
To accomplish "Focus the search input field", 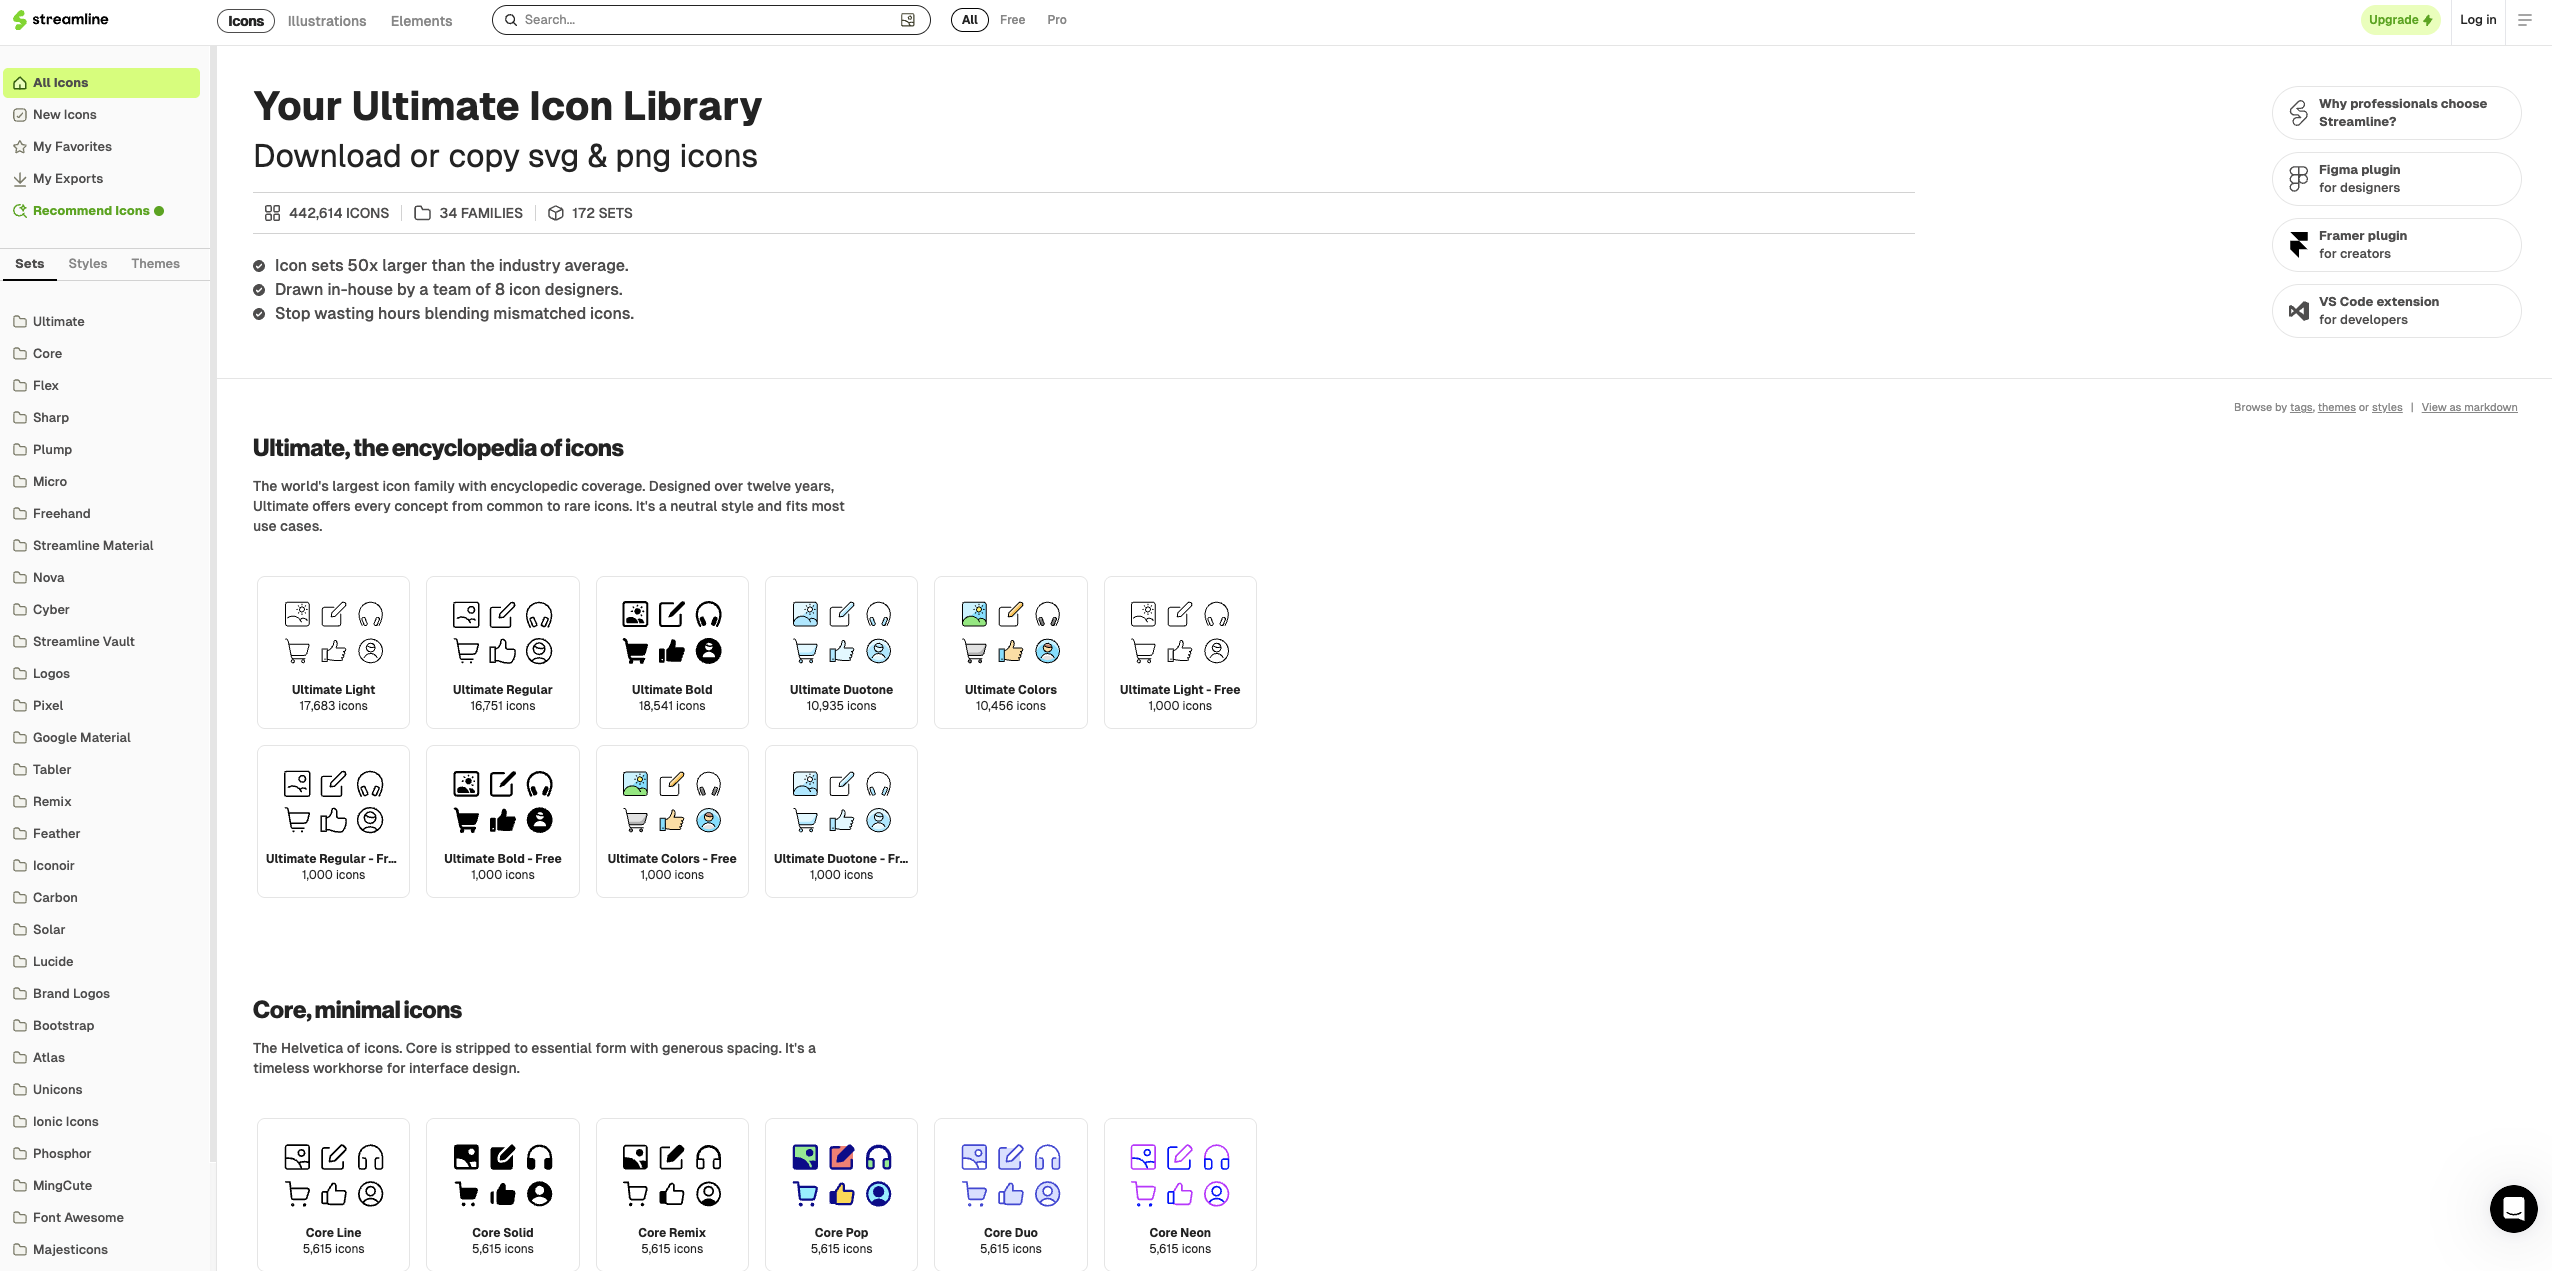I will point(711,20).
